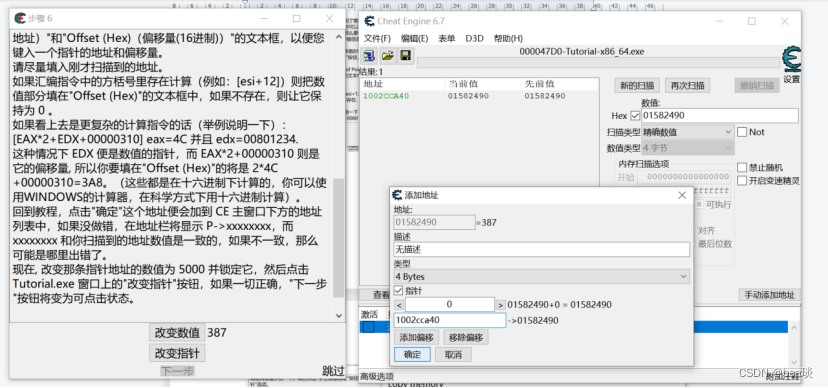Screen dimensions: 828x388
Task: Click the 设置 label under the logo
Action: [x=792, y=80]
